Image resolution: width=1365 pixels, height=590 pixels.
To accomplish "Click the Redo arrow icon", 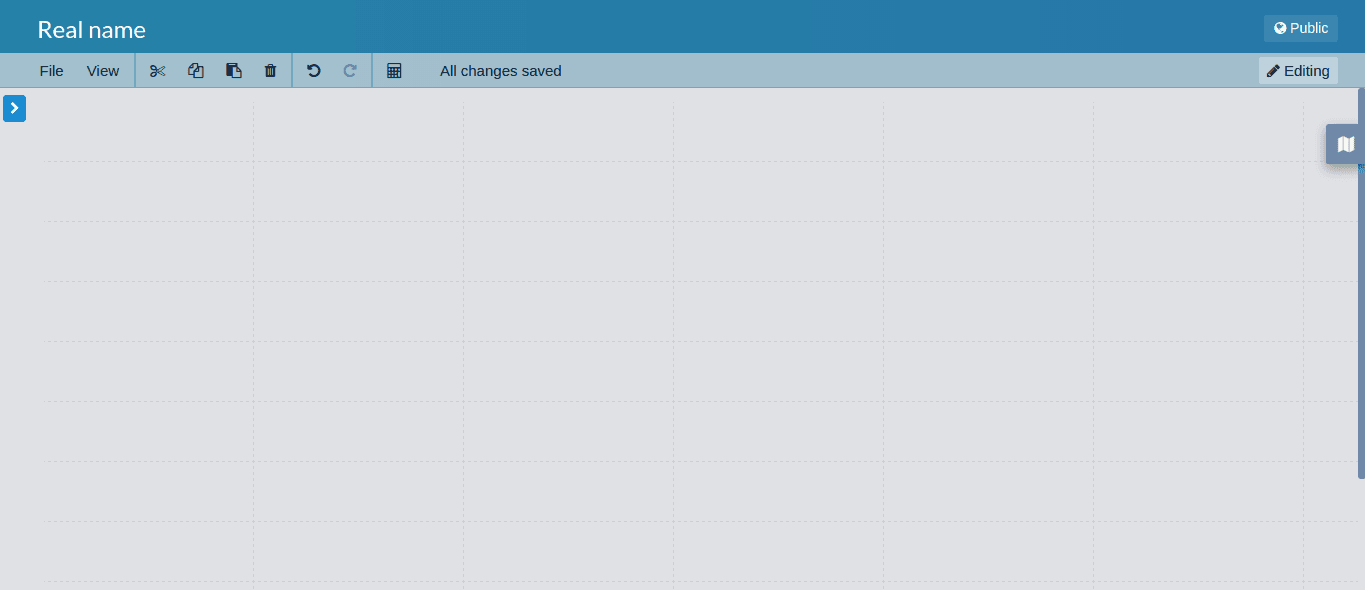I will tap(350, 71).
